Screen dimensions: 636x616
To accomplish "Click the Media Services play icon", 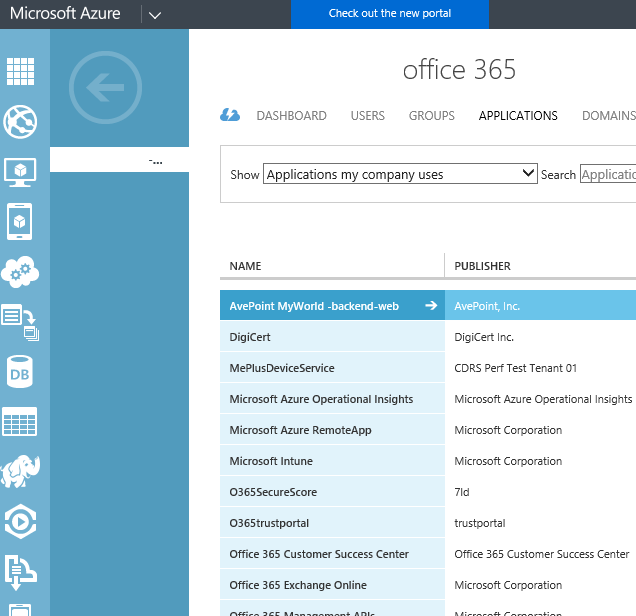I will click(x=20, y=521).
